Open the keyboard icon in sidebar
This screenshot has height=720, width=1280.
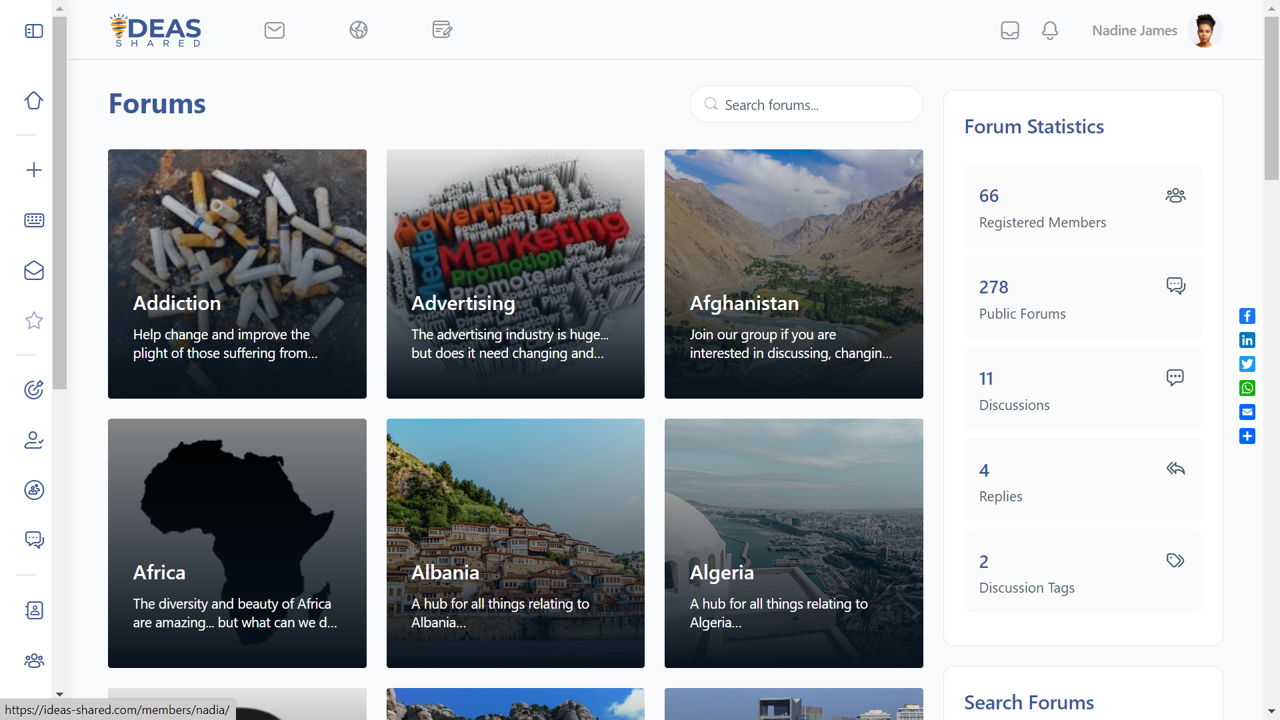34,220
